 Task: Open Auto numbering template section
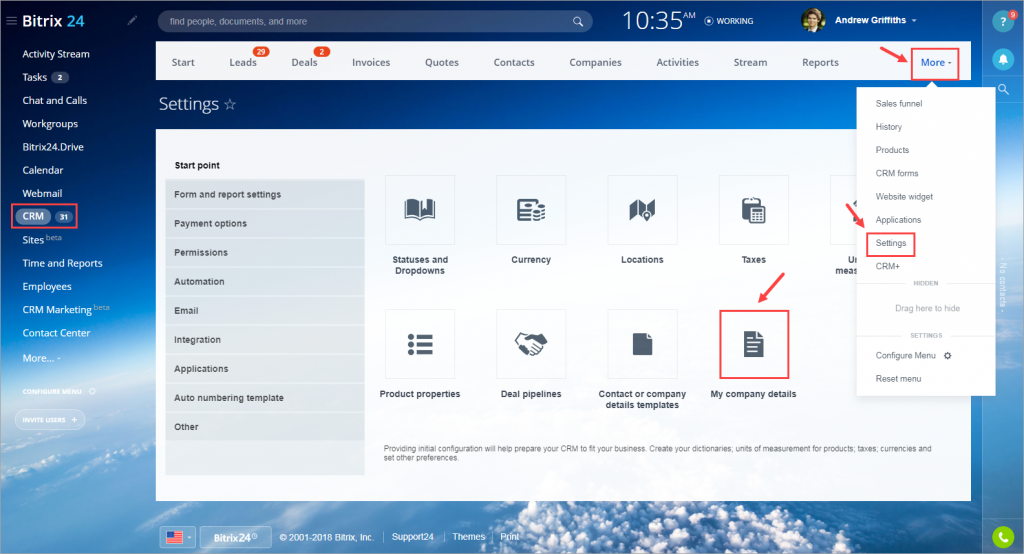click(264, 398)
